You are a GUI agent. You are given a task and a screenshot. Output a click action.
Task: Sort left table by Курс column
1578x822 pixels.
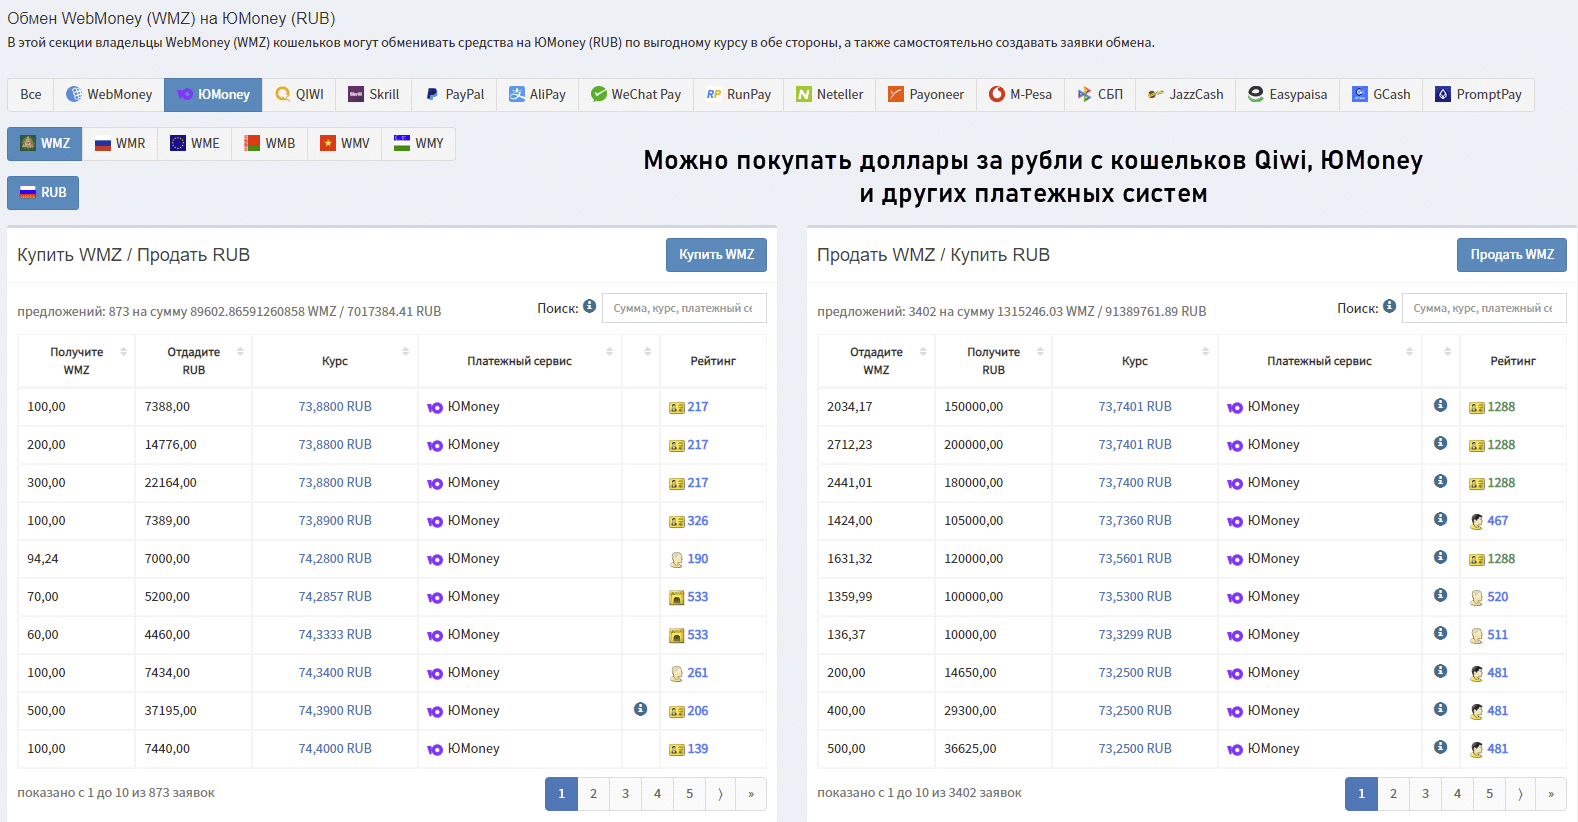pos(335,361)
